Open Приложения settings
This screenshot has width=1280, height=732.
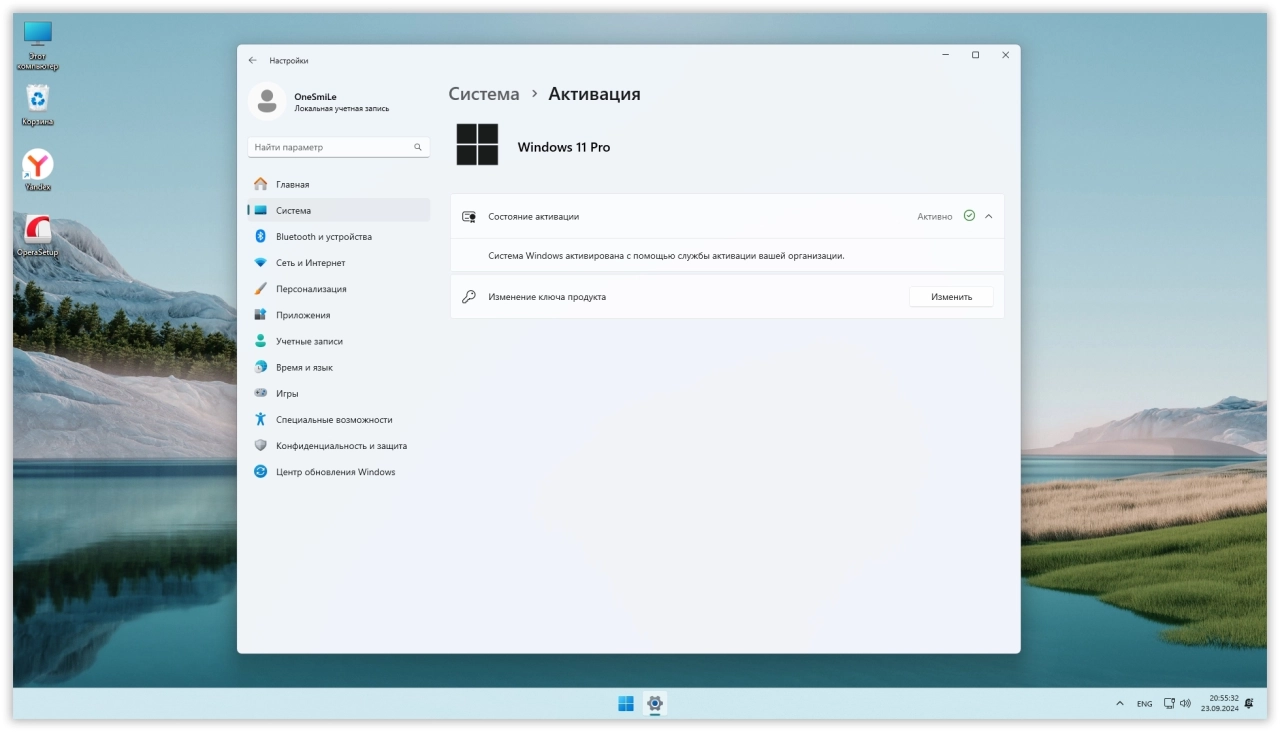tap(338, 314)
